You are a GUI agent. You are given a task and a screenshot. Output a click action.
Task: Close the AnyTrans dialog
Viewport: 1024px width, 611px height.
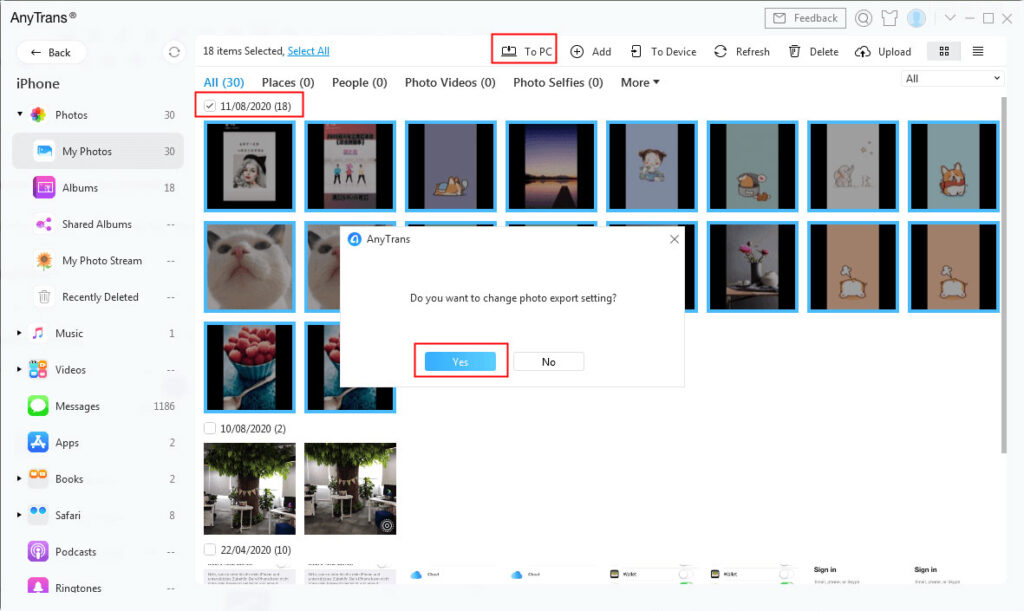click(674, 240)
